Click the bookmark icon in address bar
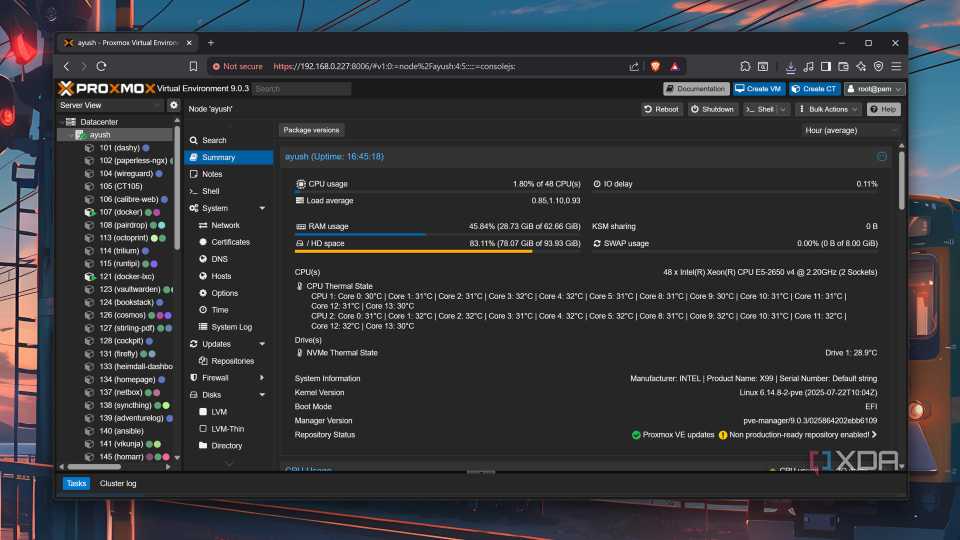Image resolution: width=960 pixels, height=540 pixels. (193, 66)
